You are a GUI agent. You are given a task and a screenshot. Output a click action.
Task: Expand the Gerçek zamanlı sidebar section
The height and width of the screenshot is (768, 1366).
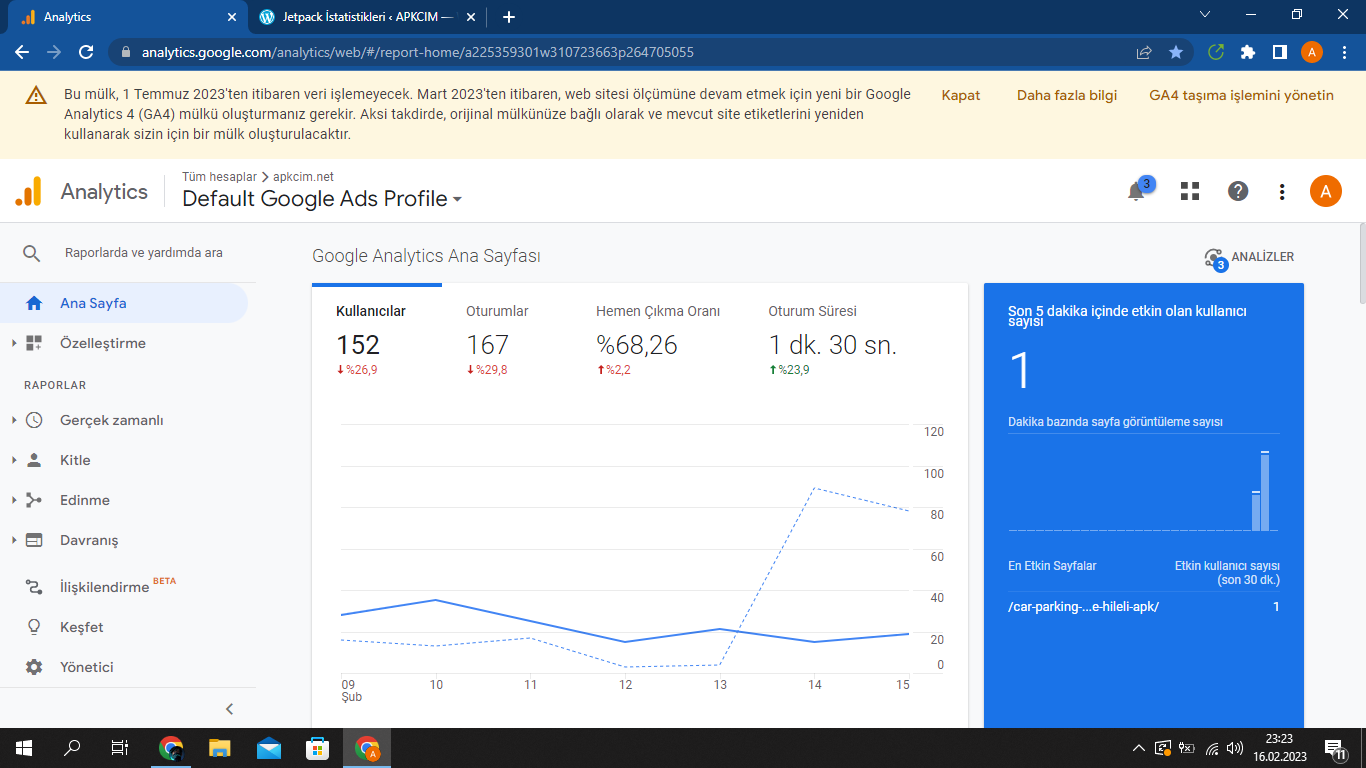(x=14, y=420)
